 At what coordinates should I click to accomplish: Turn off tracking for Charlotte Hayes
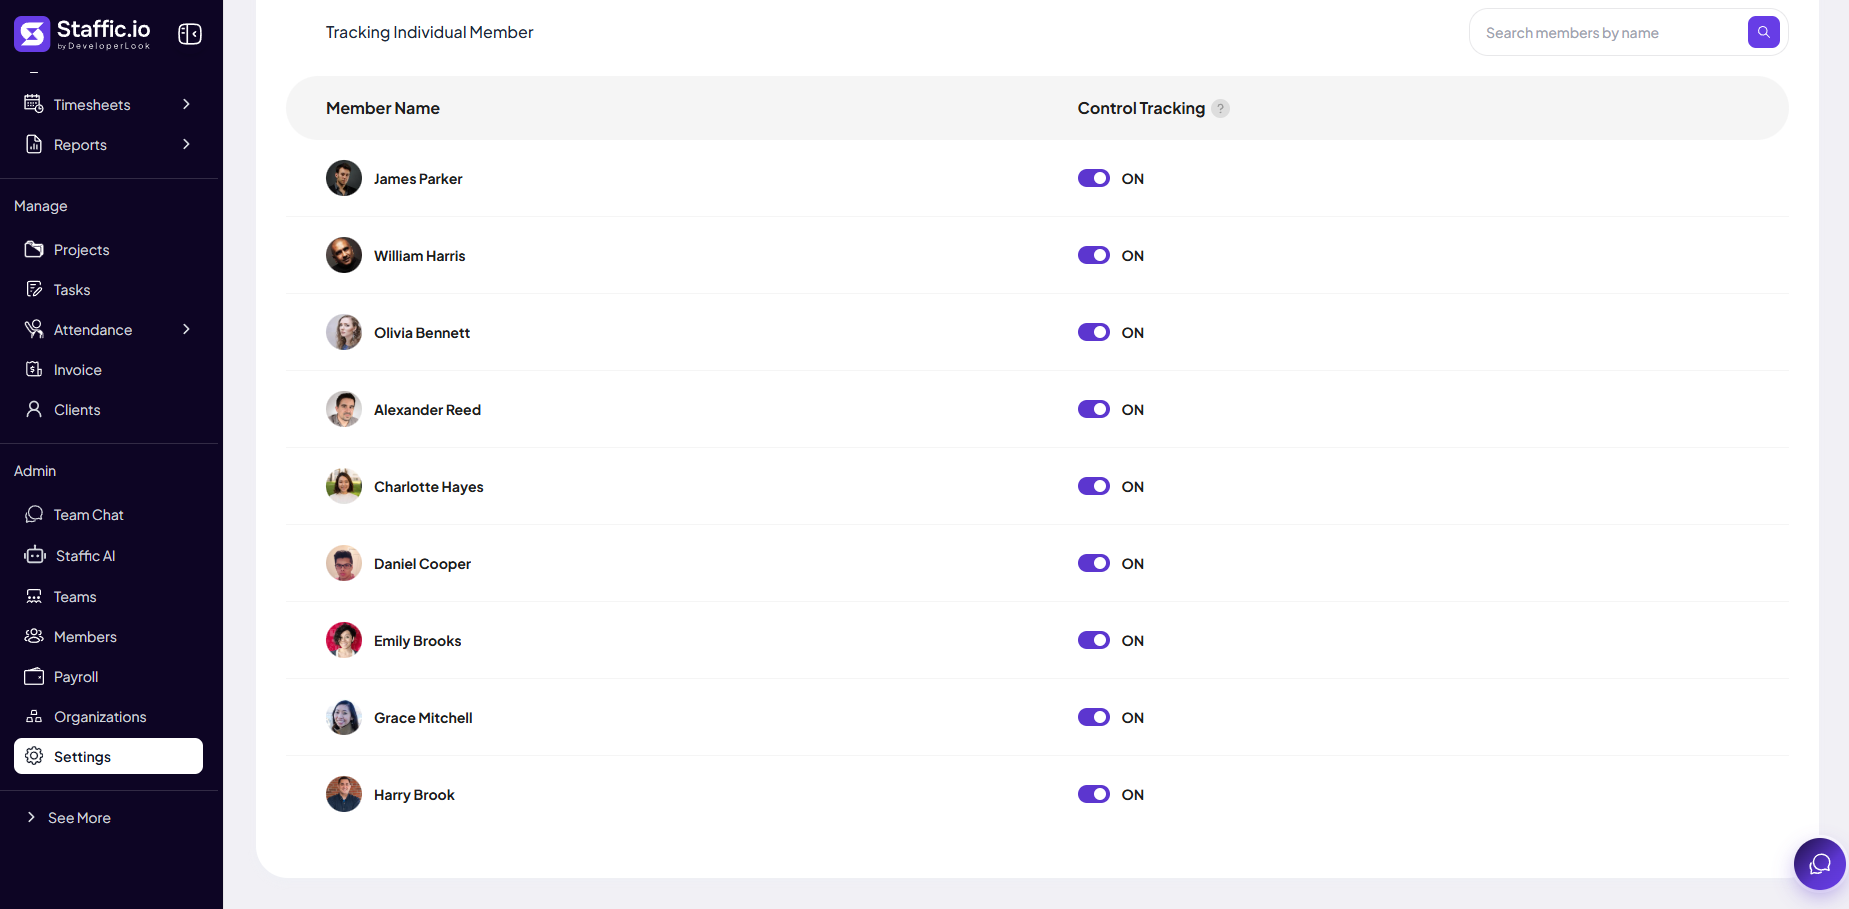tap(1094, 486)
